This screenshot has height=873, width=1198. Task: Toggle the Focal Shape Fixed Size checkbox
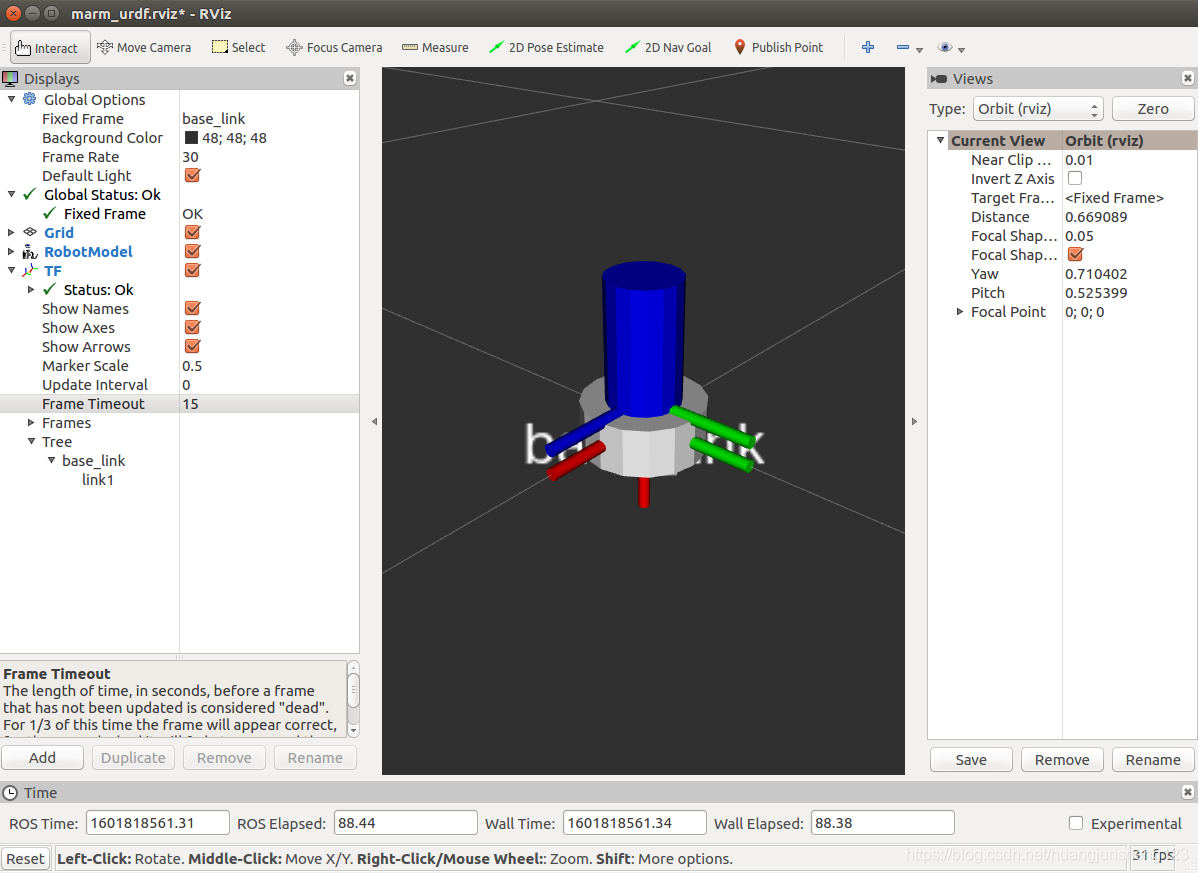1075,254
